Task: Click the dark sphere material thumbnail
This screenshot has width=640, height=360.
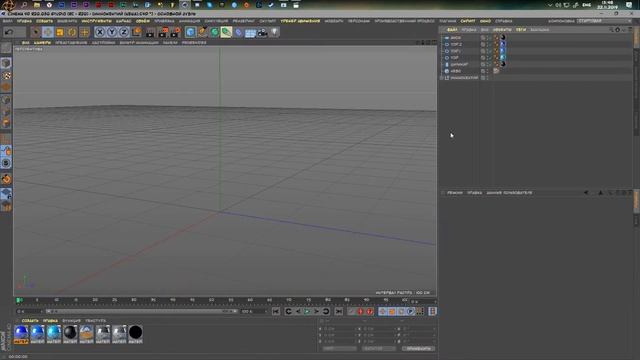Action: [x=70, y=334]
